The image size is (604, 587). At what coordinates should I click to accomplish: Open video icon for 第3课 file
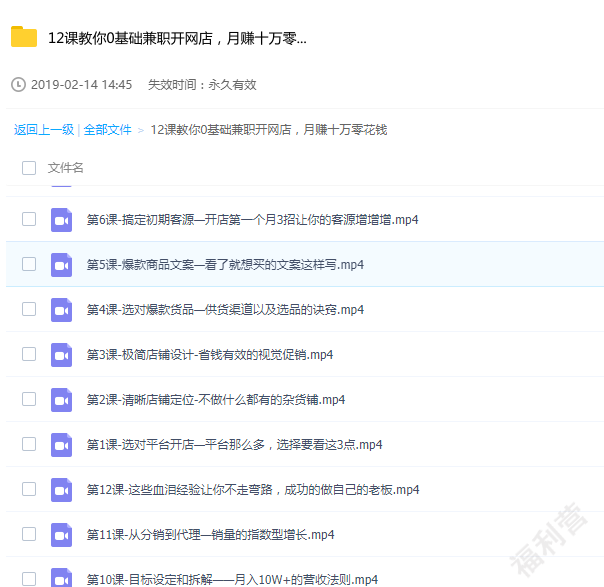(x=61, y=355)
